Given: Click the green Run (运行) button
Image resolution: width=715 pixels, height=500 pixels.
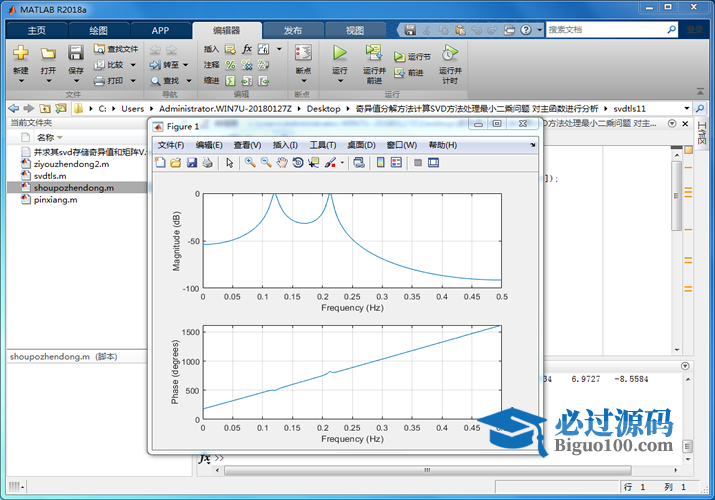Looking at the screenshot, I should click(339, 53).
